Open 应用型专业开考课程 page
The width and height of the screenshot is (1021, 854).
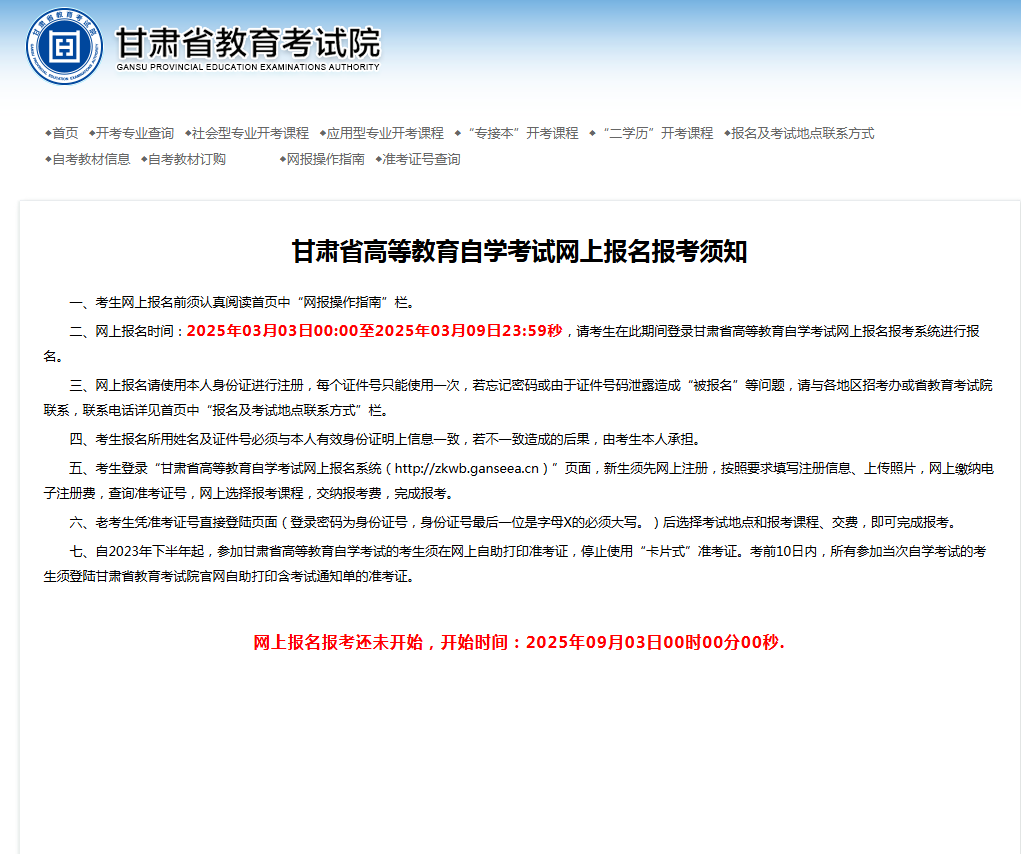click(385, 133)
